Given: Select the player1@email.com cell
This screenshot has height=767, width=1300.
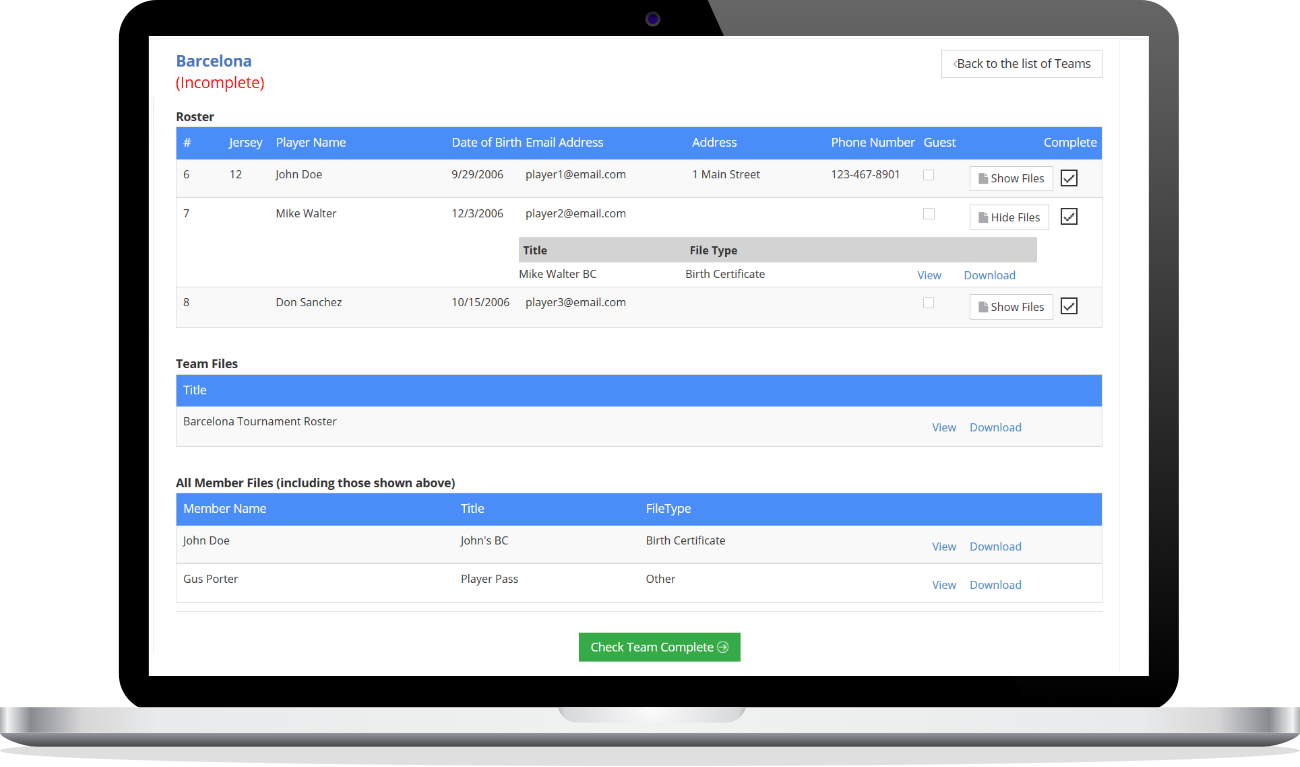Looking at the screenshot, I should [x=576, y=175].
